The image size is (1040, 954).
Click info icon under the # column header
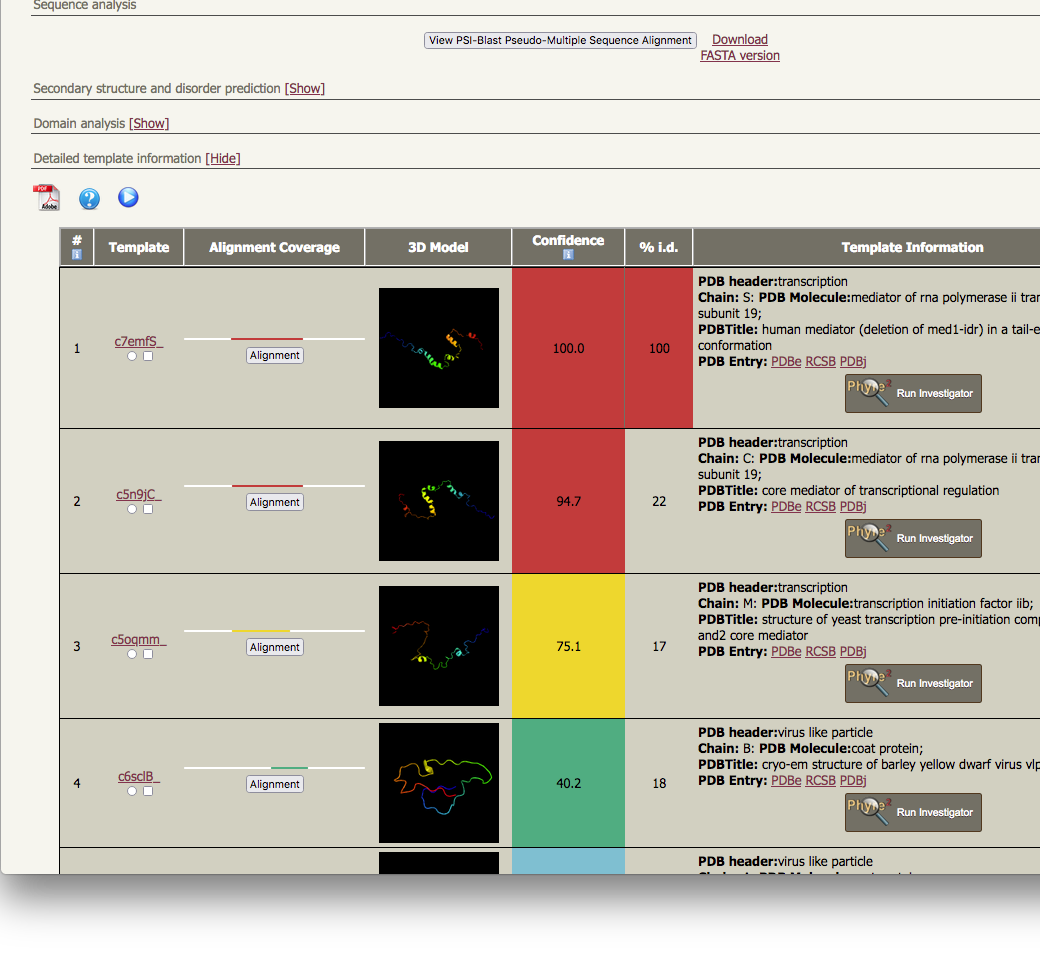point(77,255)
